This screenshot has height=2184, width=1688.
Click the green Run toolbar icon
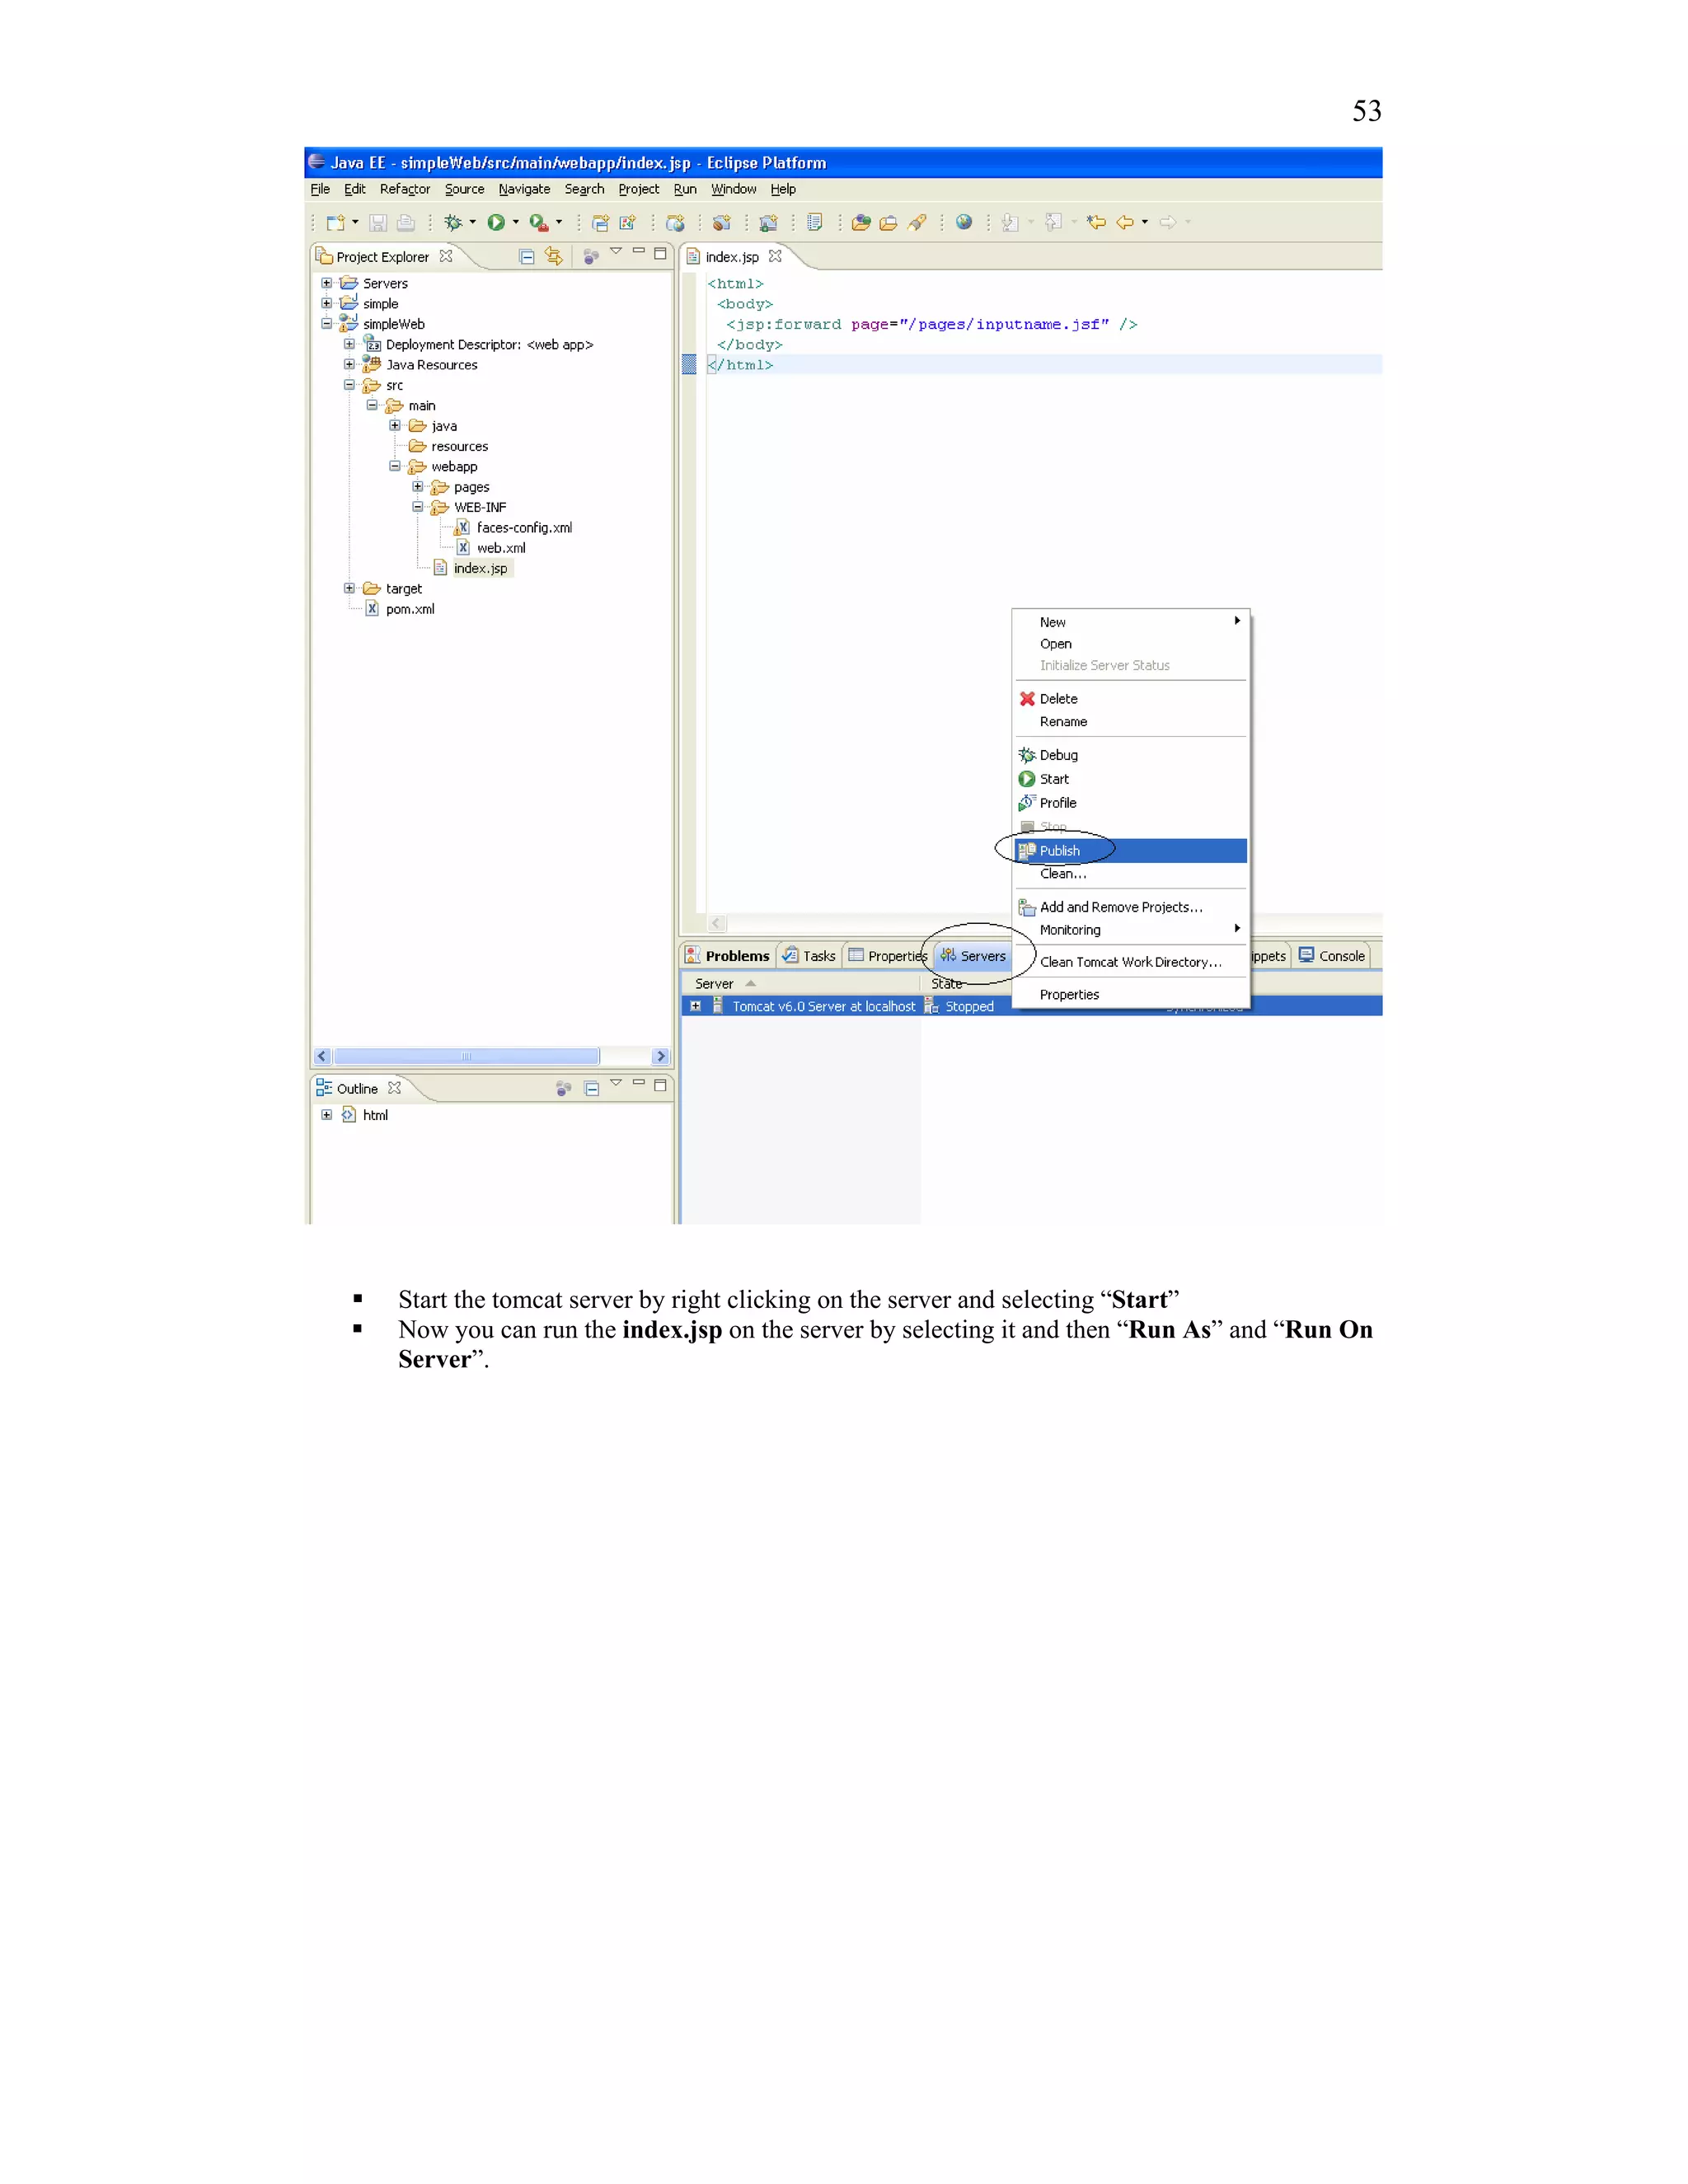[496, 222]
